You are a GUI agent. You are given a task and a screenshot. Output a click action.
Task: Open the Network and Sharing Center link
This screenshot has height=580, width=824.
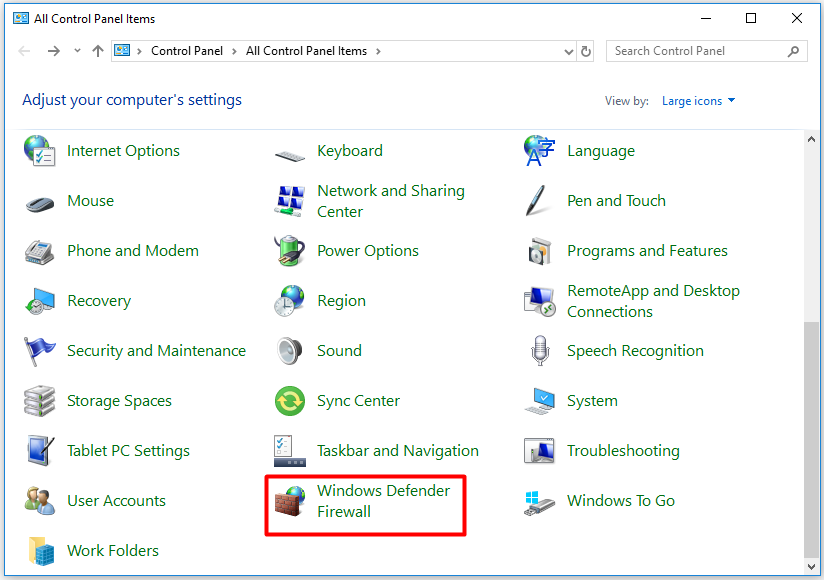click(x=391, y=201)
